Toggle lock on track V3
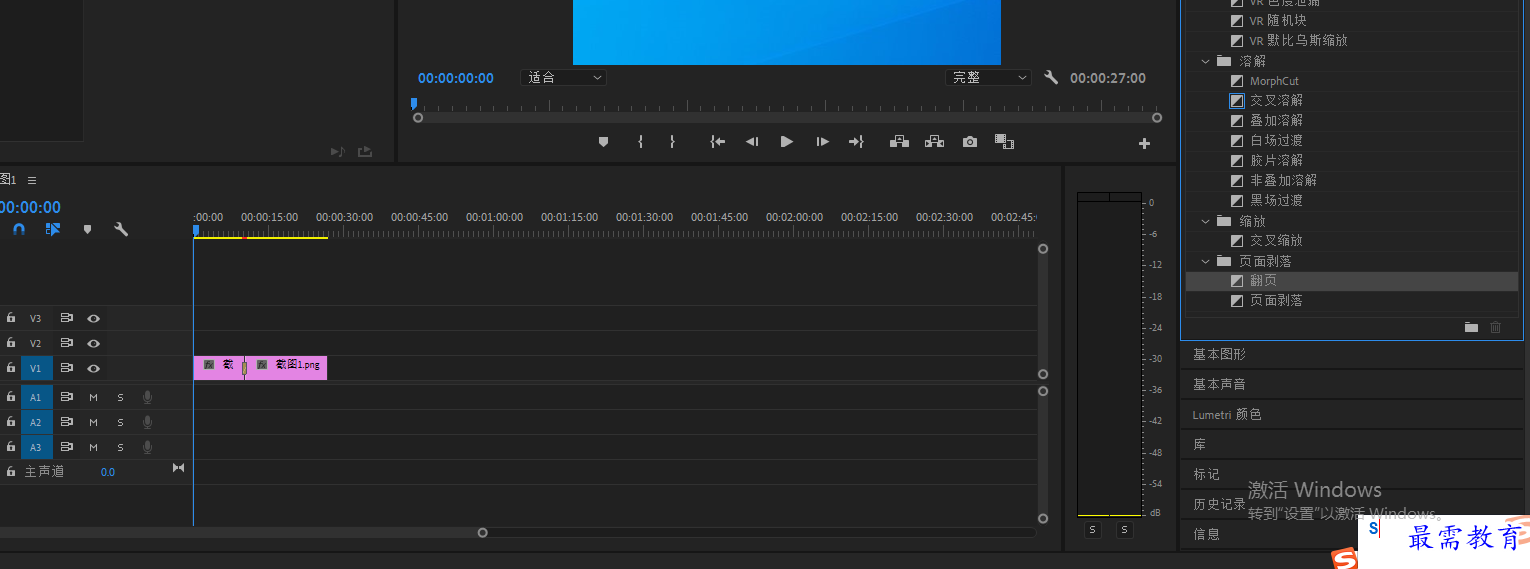Viewport: 1530px width, 569px height. tap(11, 318)
